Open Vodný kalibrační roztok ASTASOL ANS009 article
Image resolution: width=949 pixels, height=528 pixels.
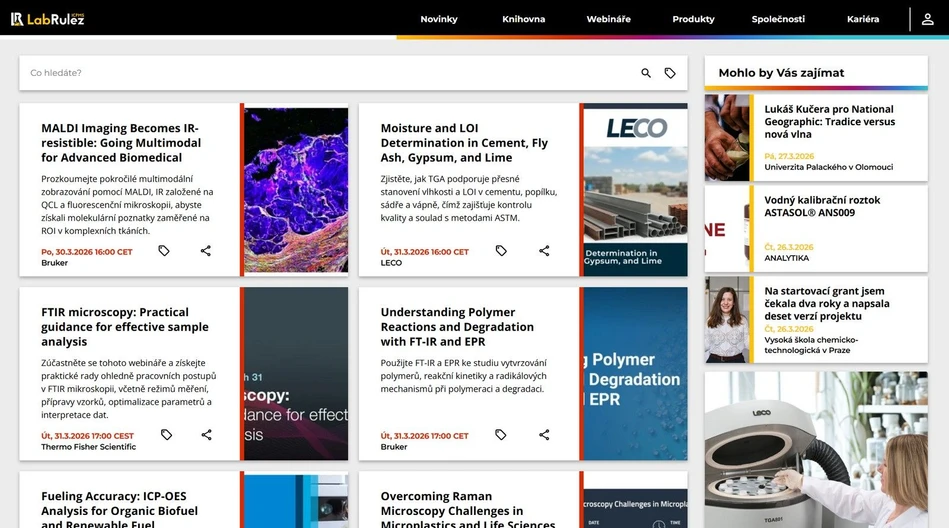[x=822, y=206]
